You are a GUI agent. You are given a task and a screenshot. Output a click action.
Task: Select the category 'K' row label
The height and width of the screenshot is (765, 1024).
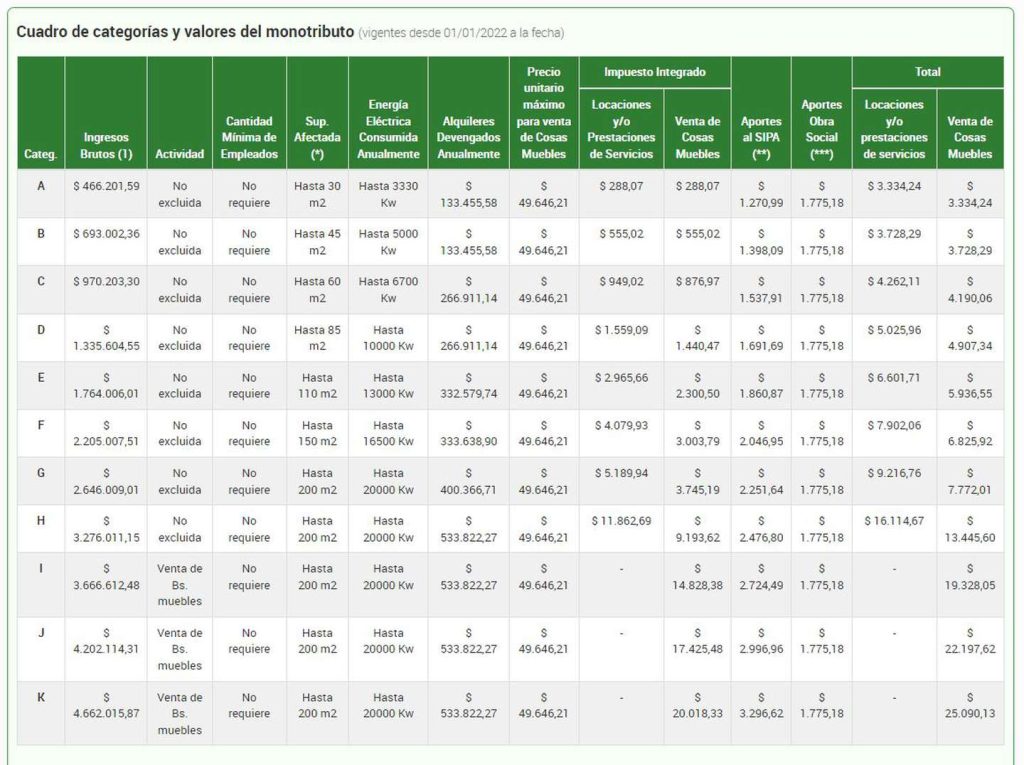(x=41, y=698)
